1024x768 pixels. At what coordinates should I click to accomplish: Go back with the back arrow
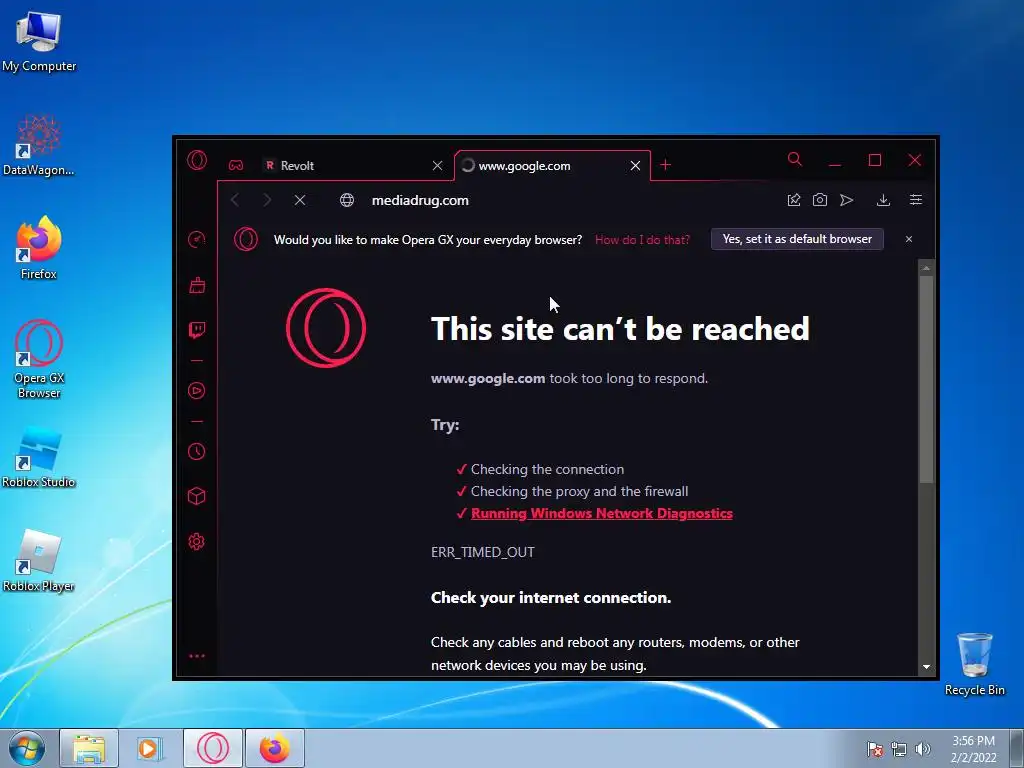236,200
